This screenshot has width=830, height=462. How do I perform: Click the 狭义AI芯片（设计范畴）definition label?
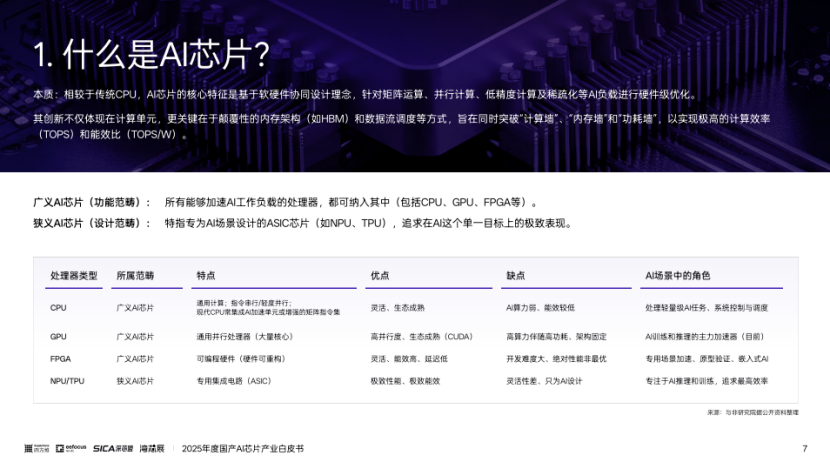(x=92, y=223)
